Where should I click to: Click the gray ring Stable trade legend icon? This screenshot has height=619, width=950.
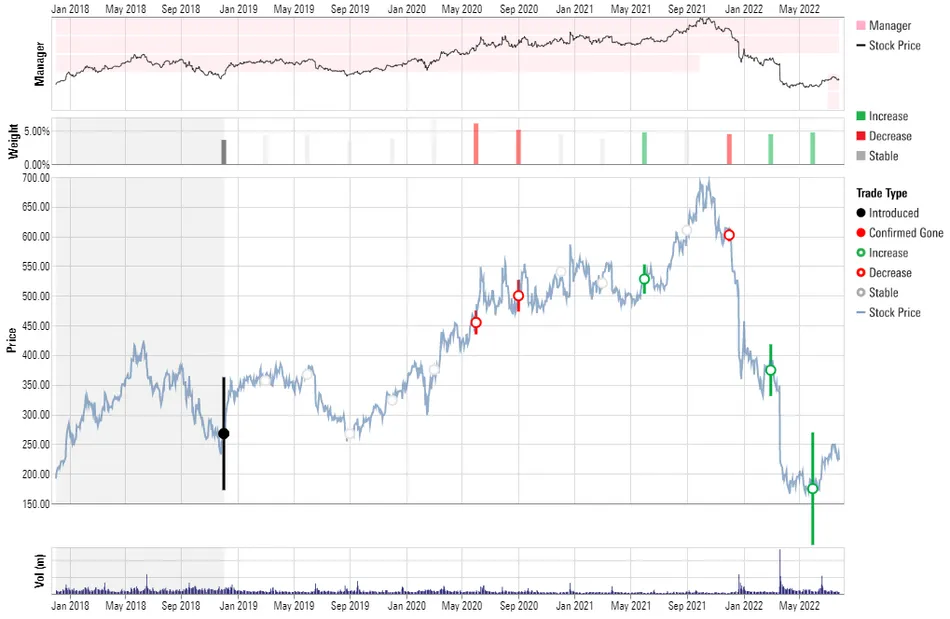(x=861, y=293)
